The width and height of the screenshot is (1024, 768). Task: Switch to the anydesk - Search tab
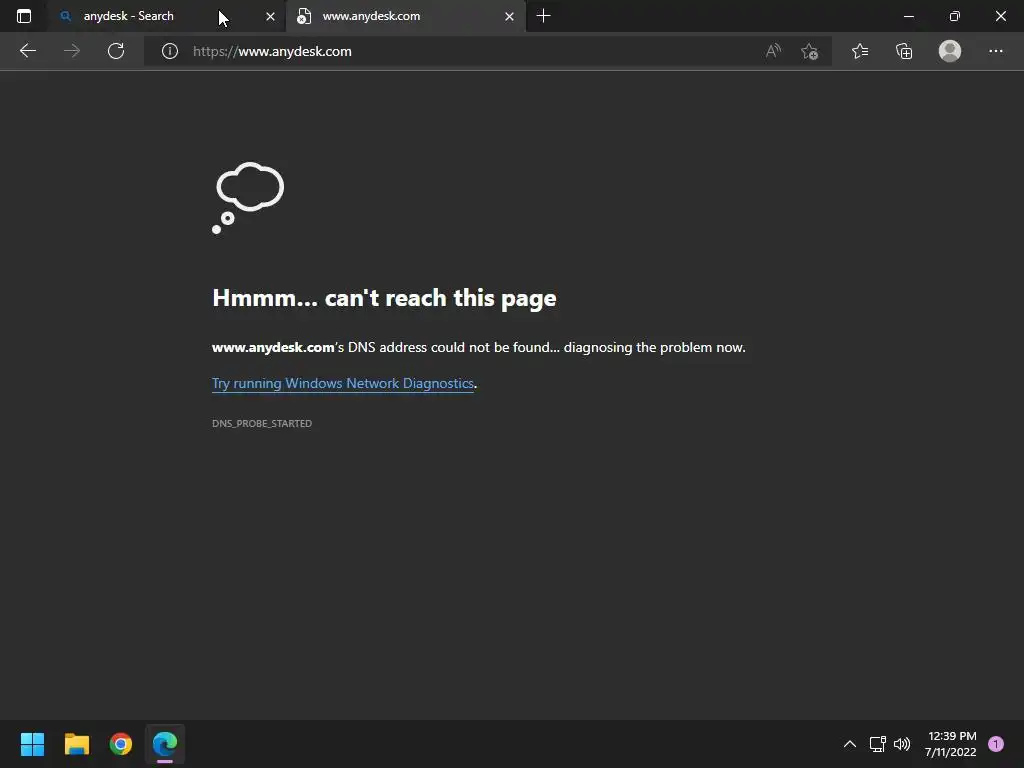click(x=166, y=16)
